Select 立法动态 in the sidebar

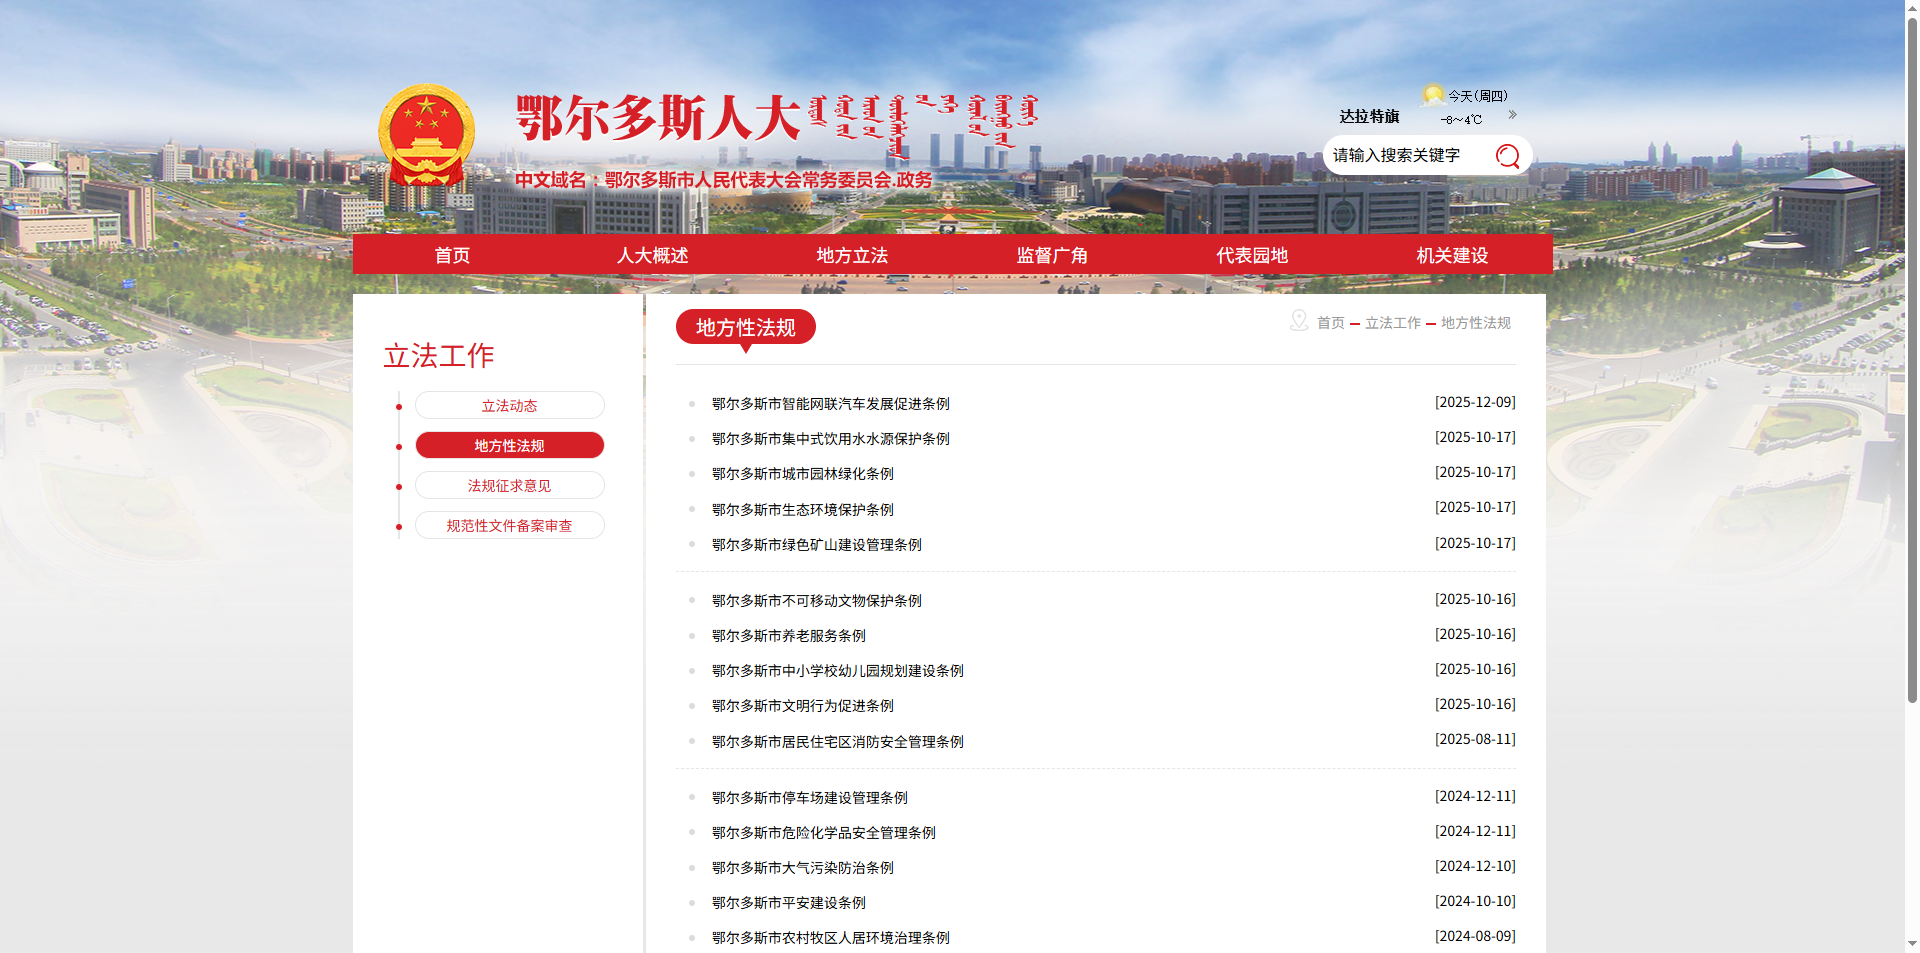[x=510, y=405]
